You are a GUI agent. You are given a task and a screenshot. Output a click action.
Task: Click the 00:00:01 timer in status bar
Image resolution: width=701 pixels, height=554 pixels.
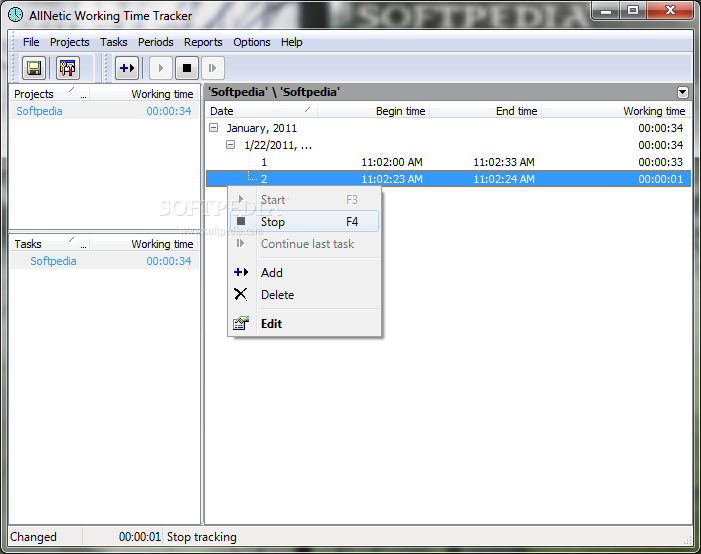[x=139, y=537]
